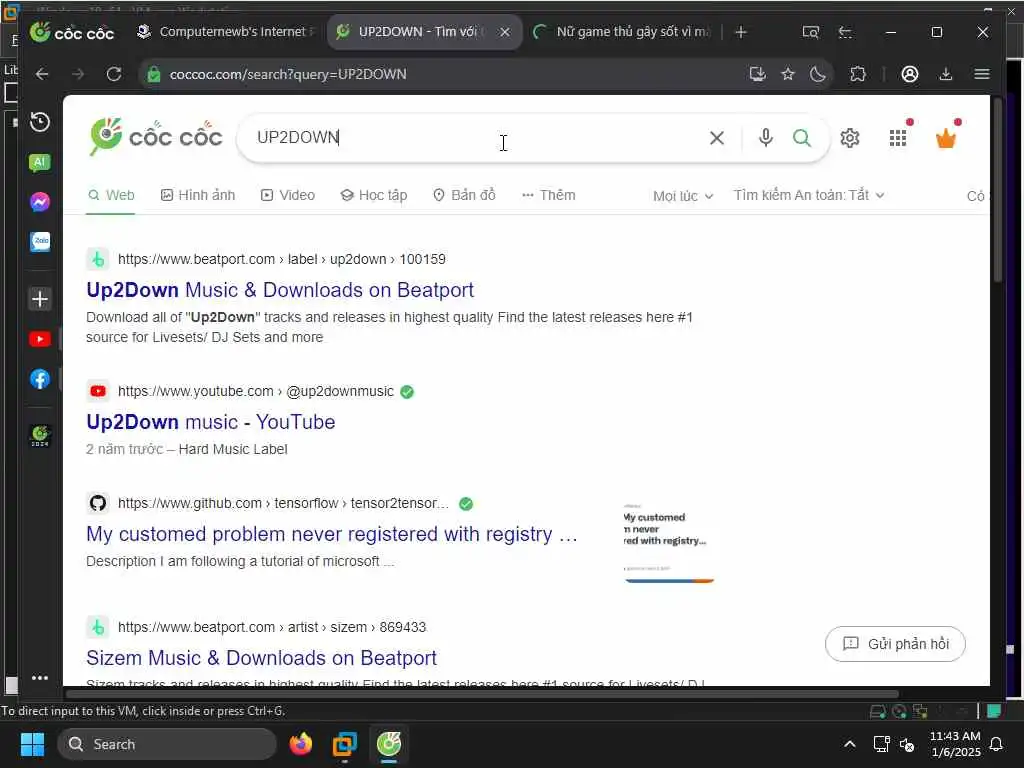This screenshot has height=768, width=1024.
Task: Open the Mọi lúc time filter dropdown
Action: point(683,196)
